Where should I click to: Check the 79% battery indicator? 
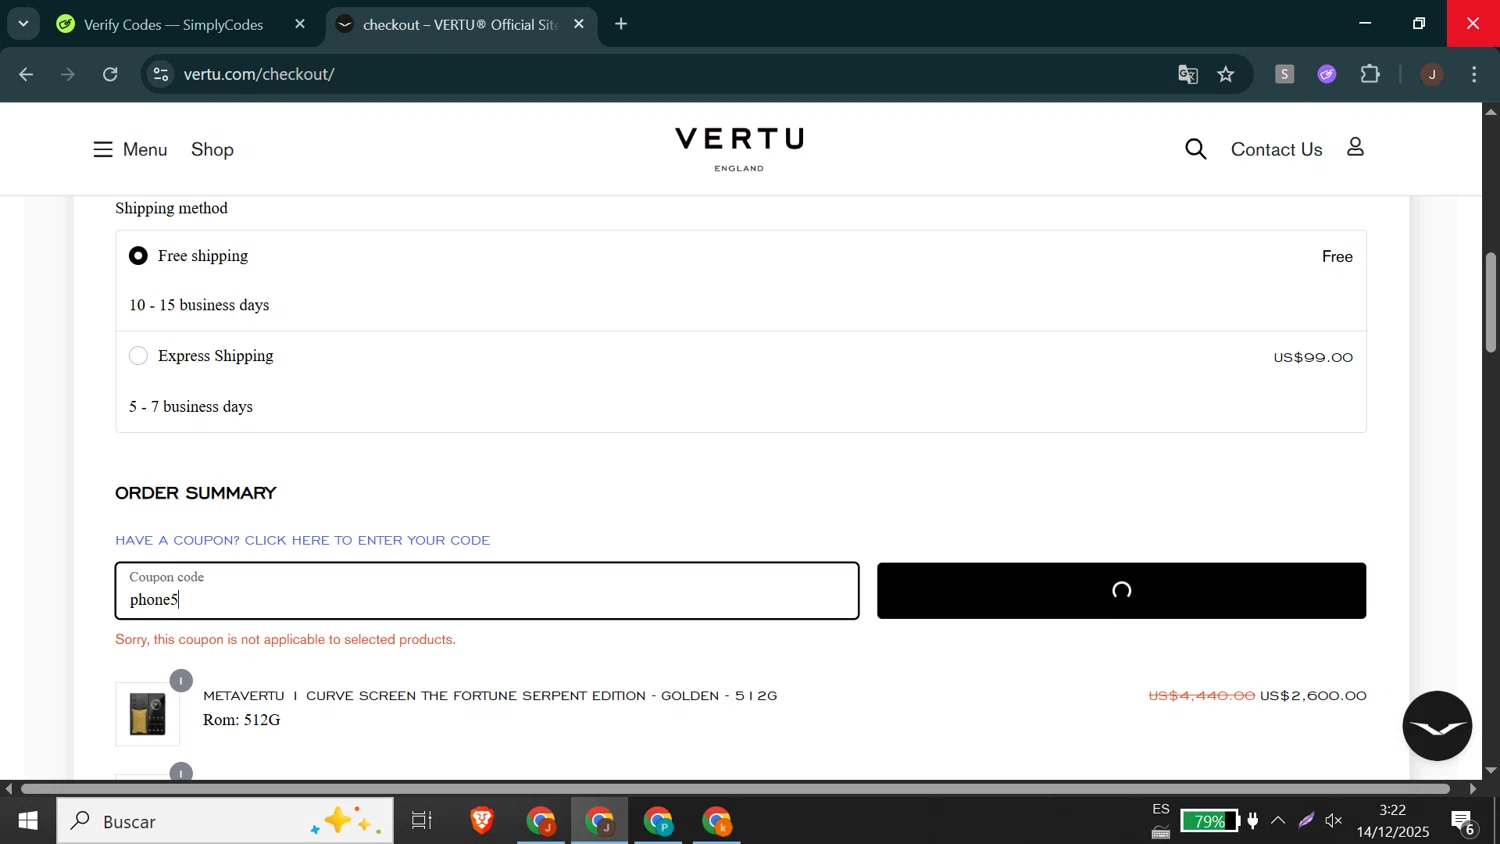coord(1208,821)
